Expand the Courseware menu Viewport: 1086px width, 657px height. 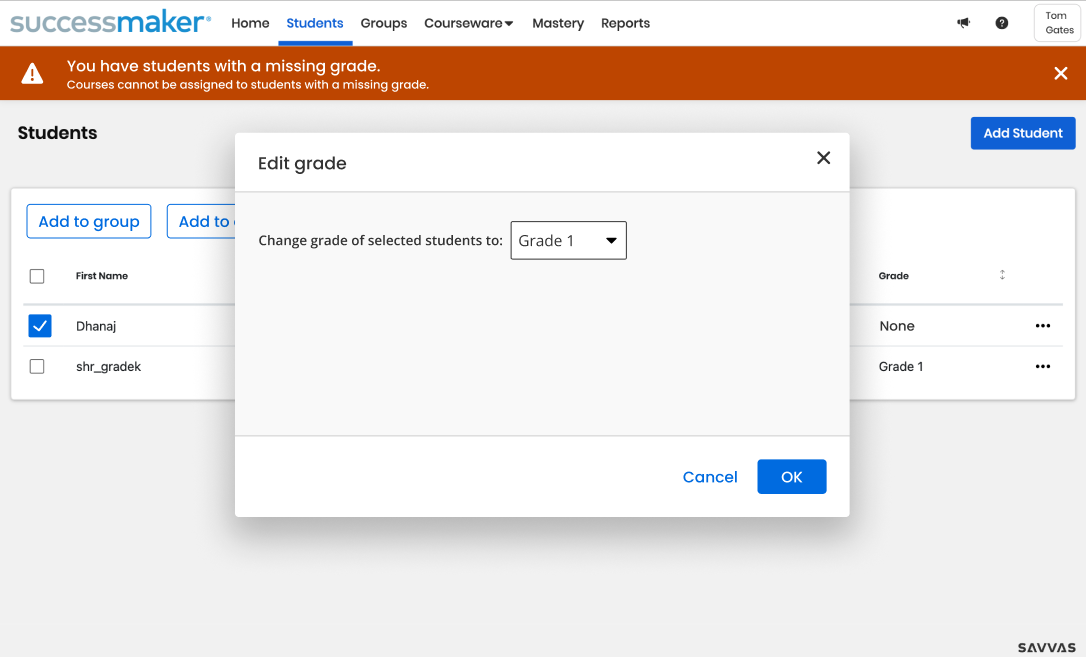pyautogui.click(x=468, y=23)
